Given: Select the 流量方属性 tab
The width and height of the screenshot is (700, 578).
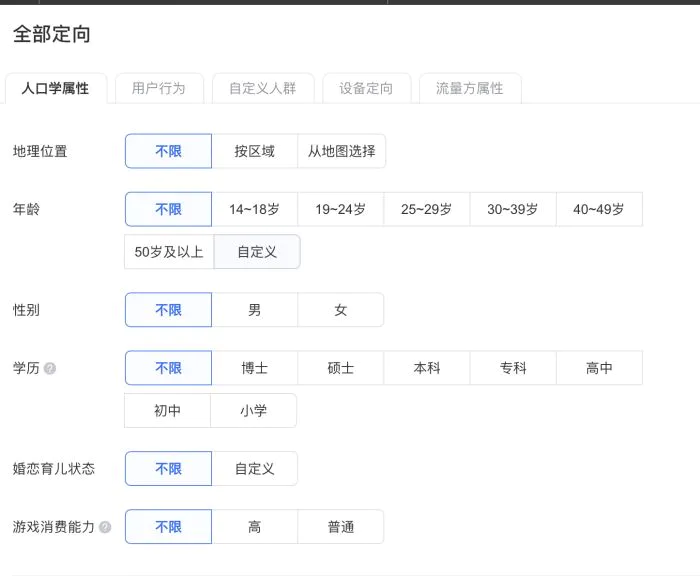Looking at the screenshot, I should point(470,88).
